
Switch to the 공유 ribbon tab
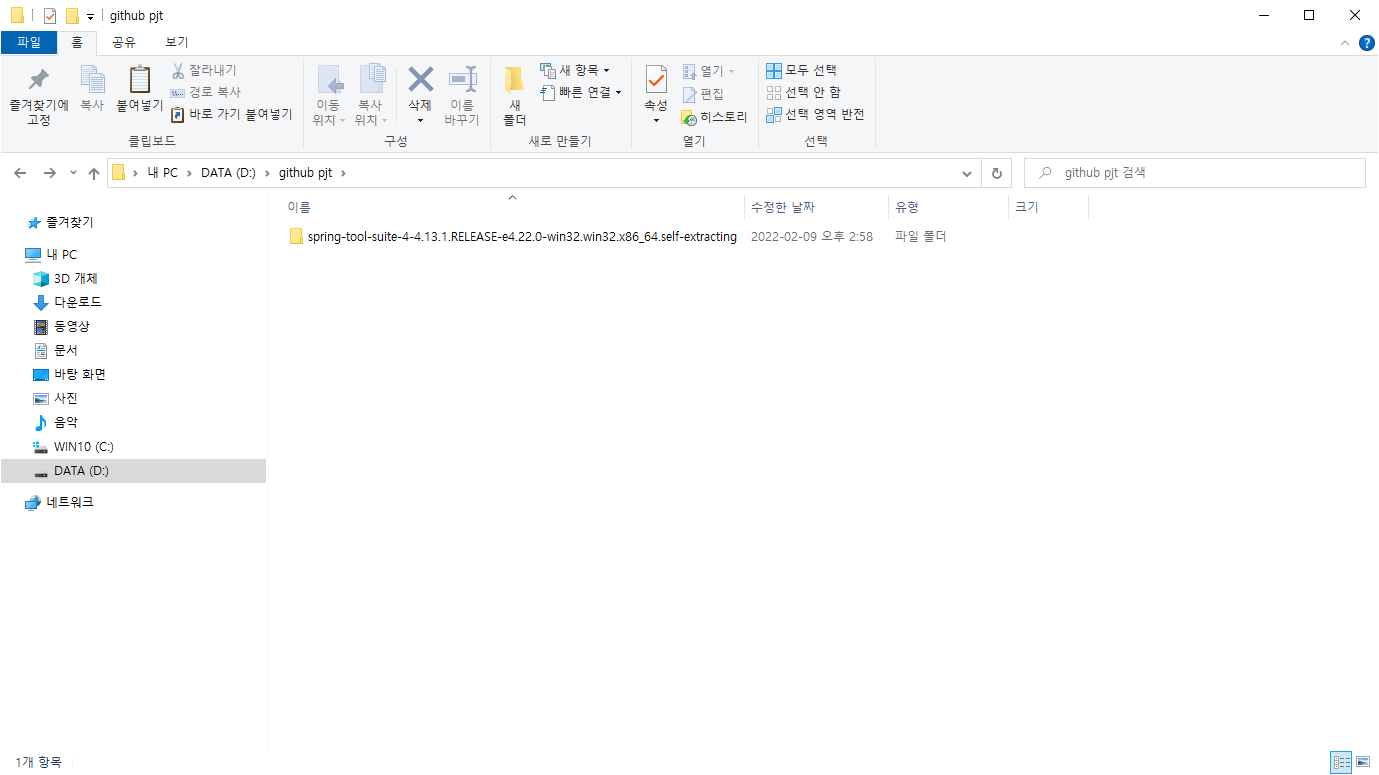(124, 42)
